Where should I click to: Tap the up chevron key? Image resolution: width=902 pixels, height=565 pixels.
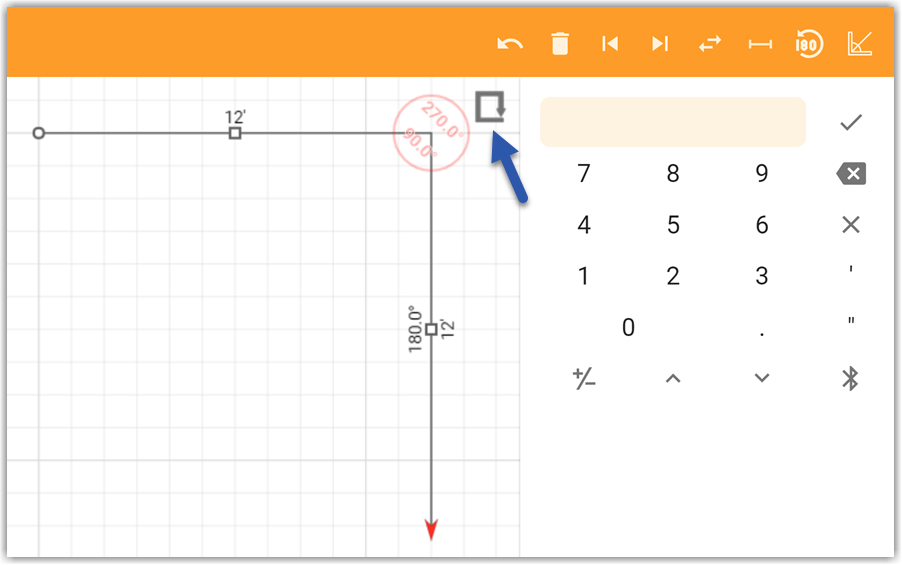click(x=673, y=379)
